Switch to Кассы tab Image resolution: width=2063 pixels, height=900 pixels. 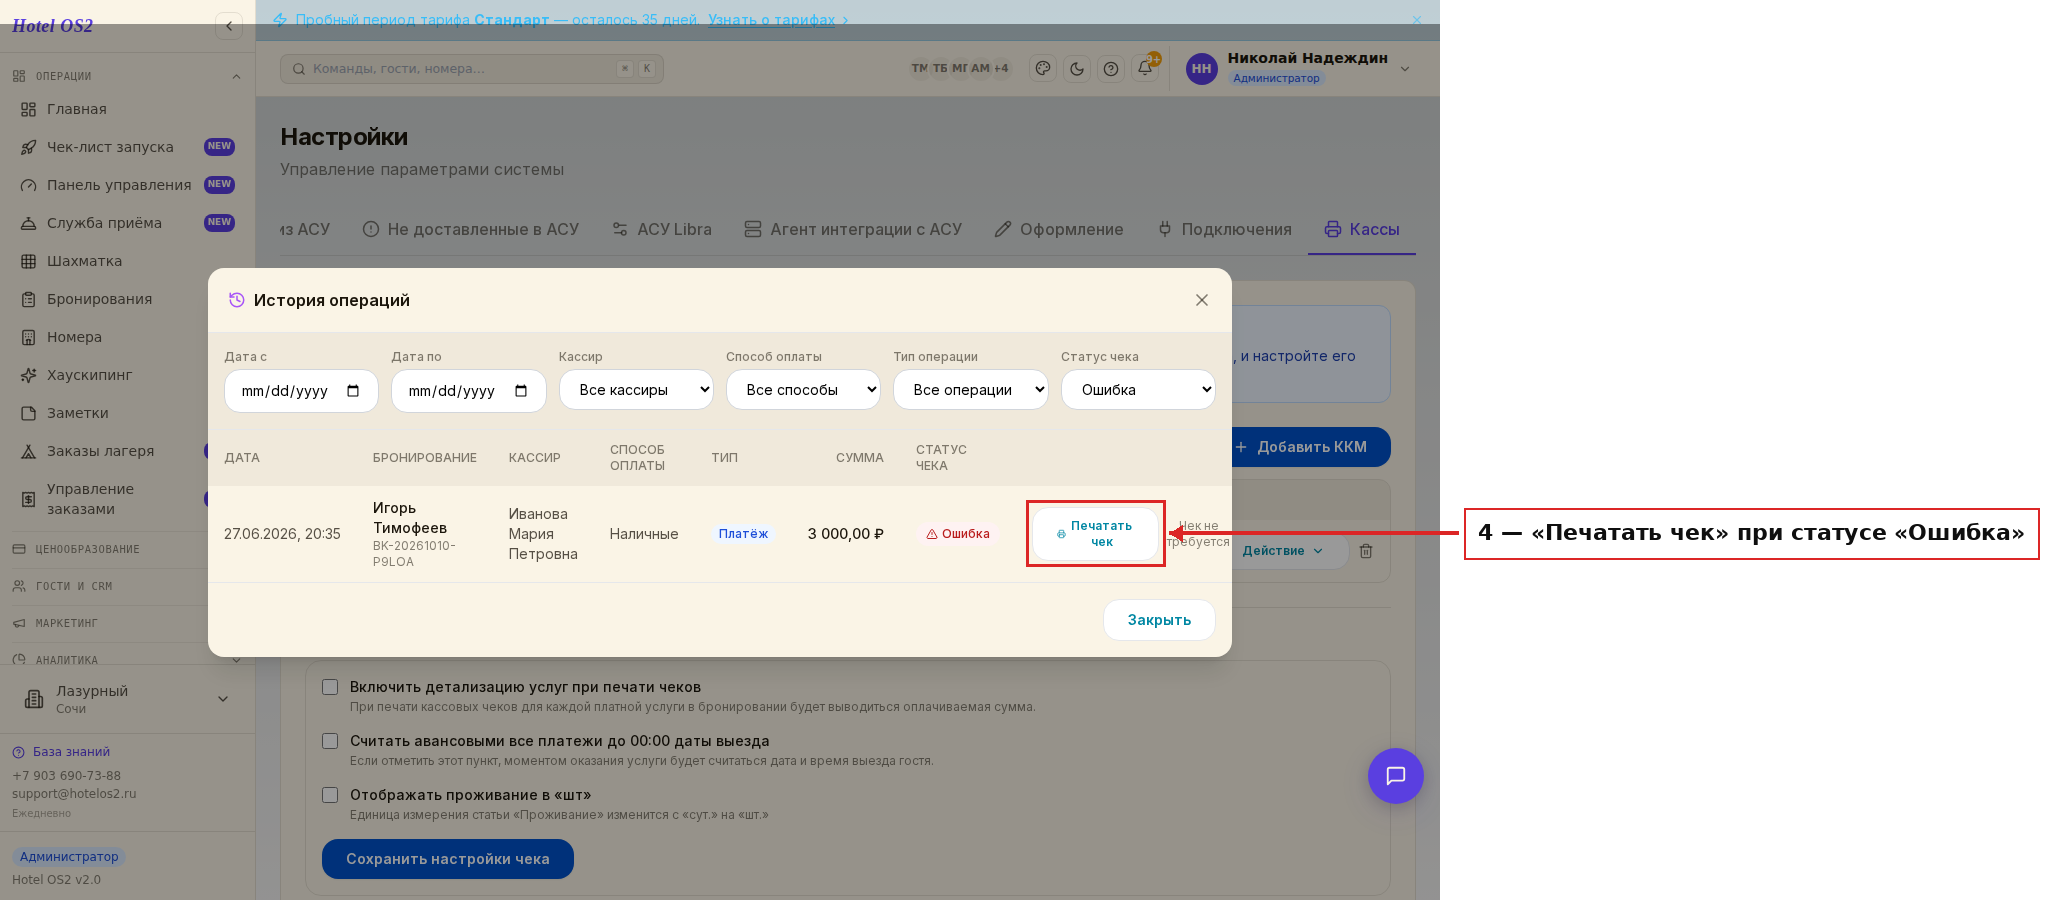pyautogui.click(x=1362, y=229)
